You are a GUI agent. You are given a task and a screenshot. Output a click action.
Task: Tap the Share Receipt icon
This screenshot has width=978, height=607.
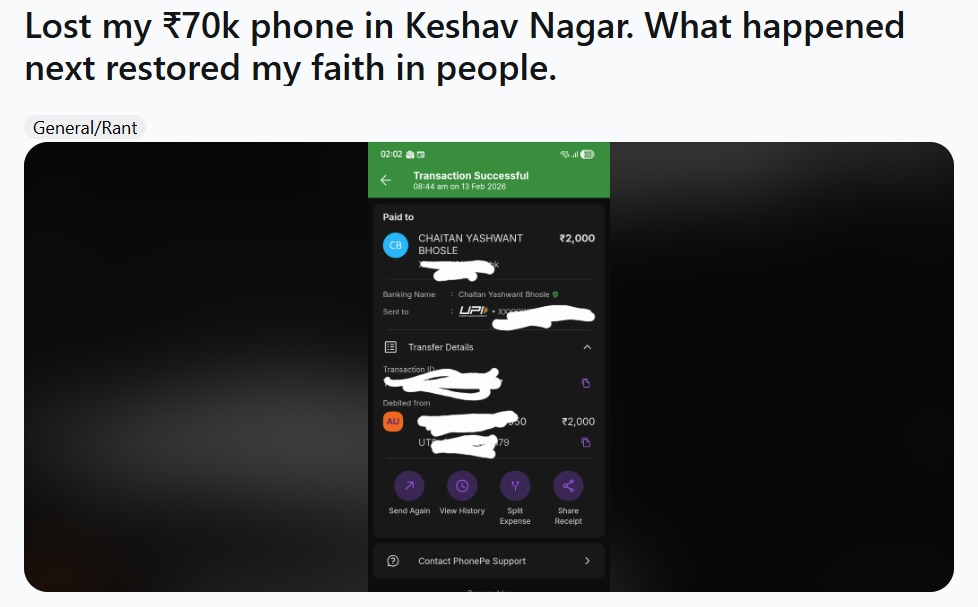pos(568,486)
